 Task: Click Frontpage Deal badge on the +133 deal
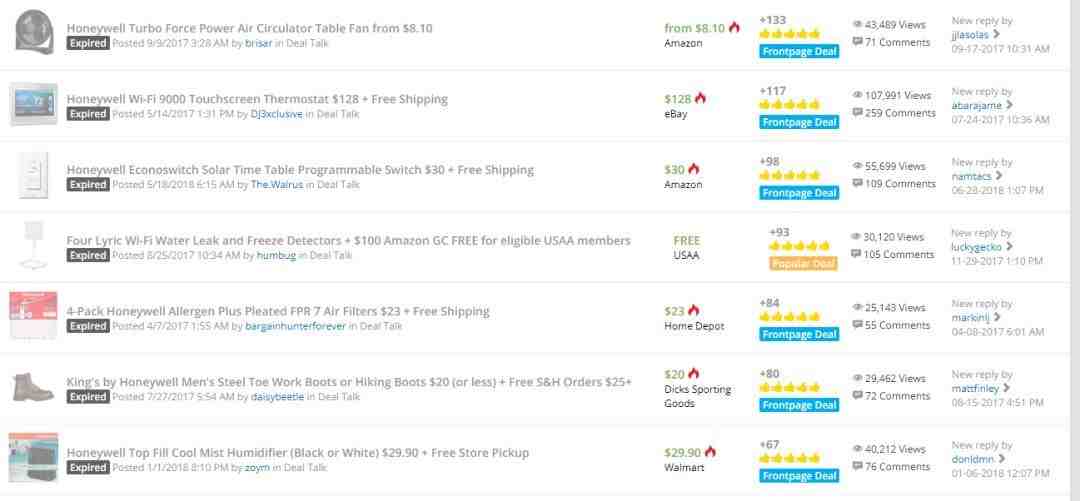pos(798,51)
